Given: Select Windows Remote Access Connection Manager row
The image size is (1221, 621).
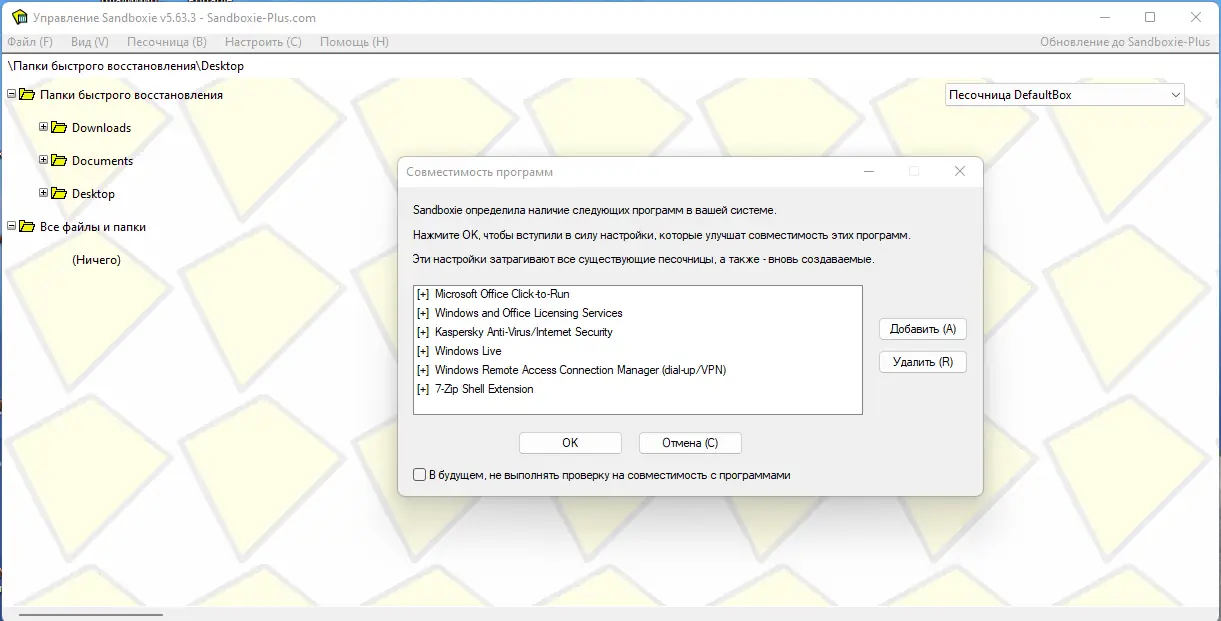Looking at the screenshot, I should [637, 370].
